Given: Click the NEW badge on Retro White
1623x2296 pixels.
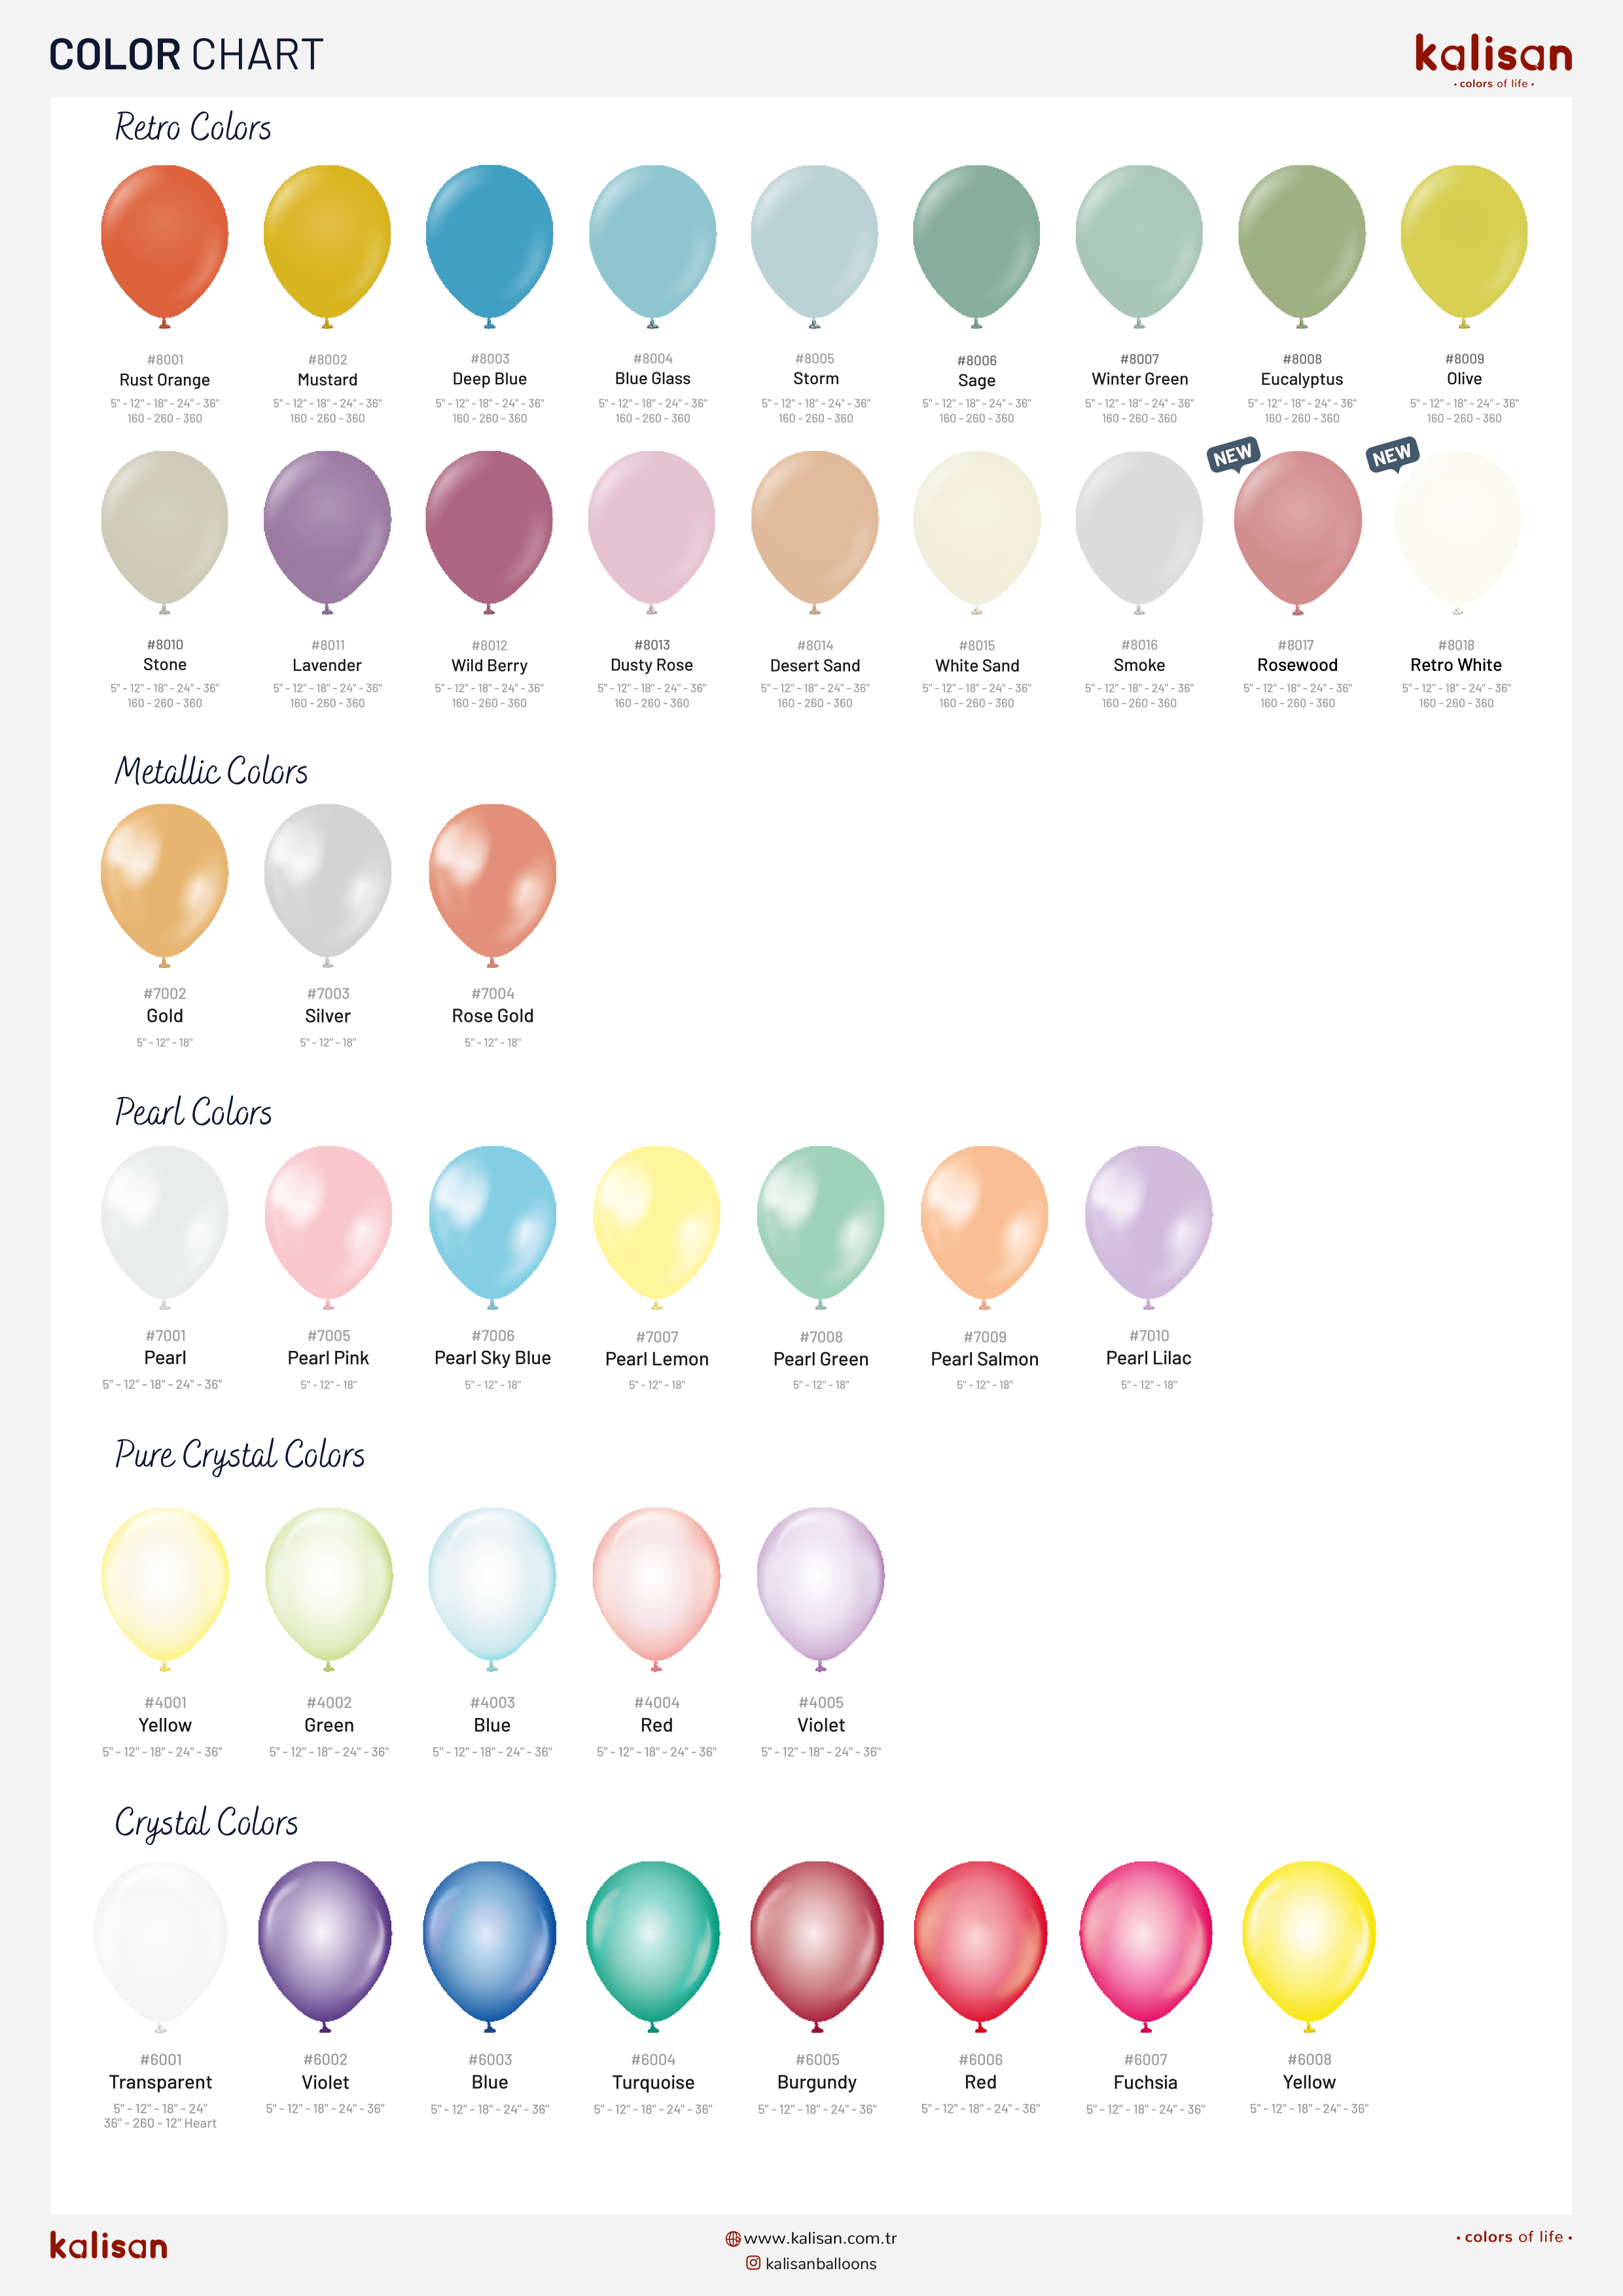Looking at the screenshot, I should (x=1392, y=455).
